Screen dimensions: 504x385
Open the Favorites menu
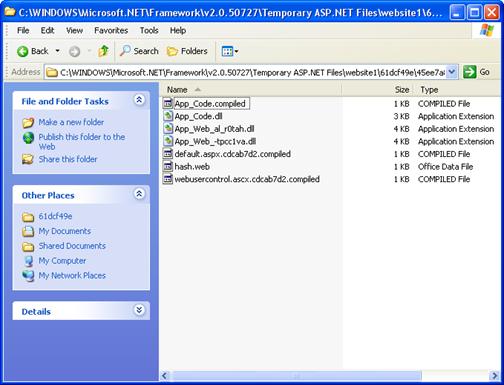pyautogui.click(x=111, y=31)
